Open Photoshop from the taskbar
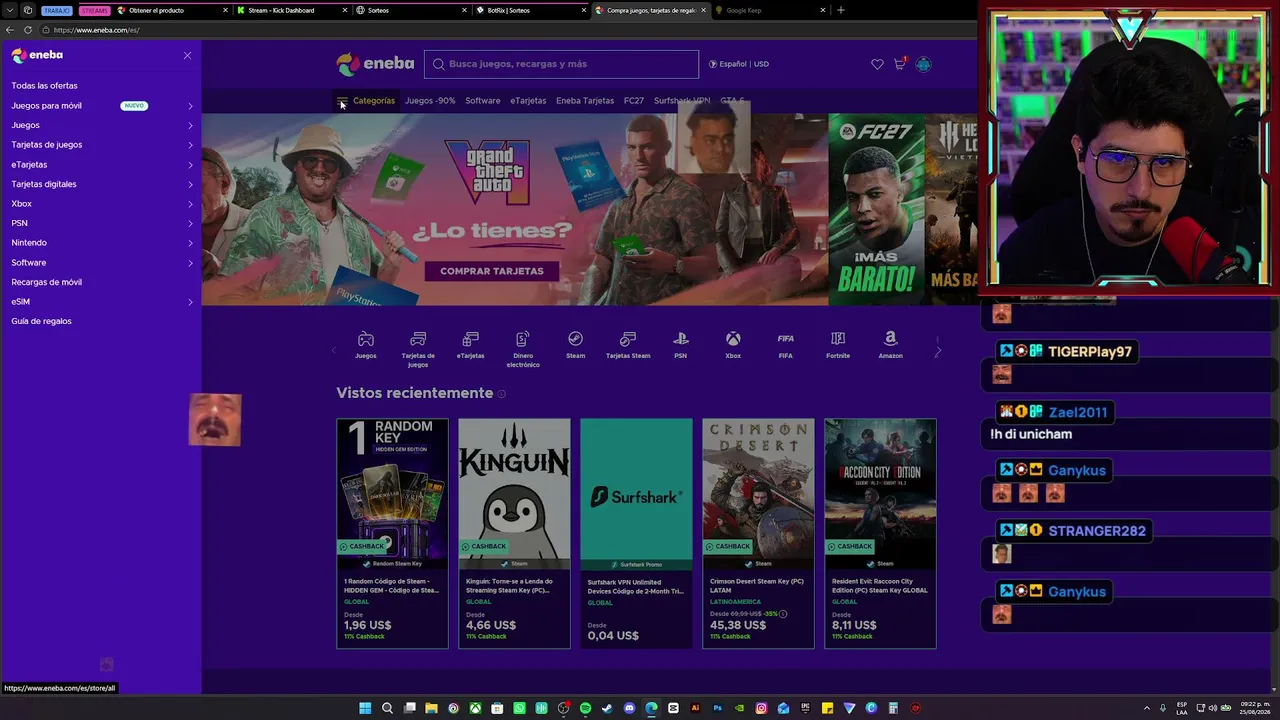The width and height of the screenshot is (1280, 720). (x=717, y=708)
